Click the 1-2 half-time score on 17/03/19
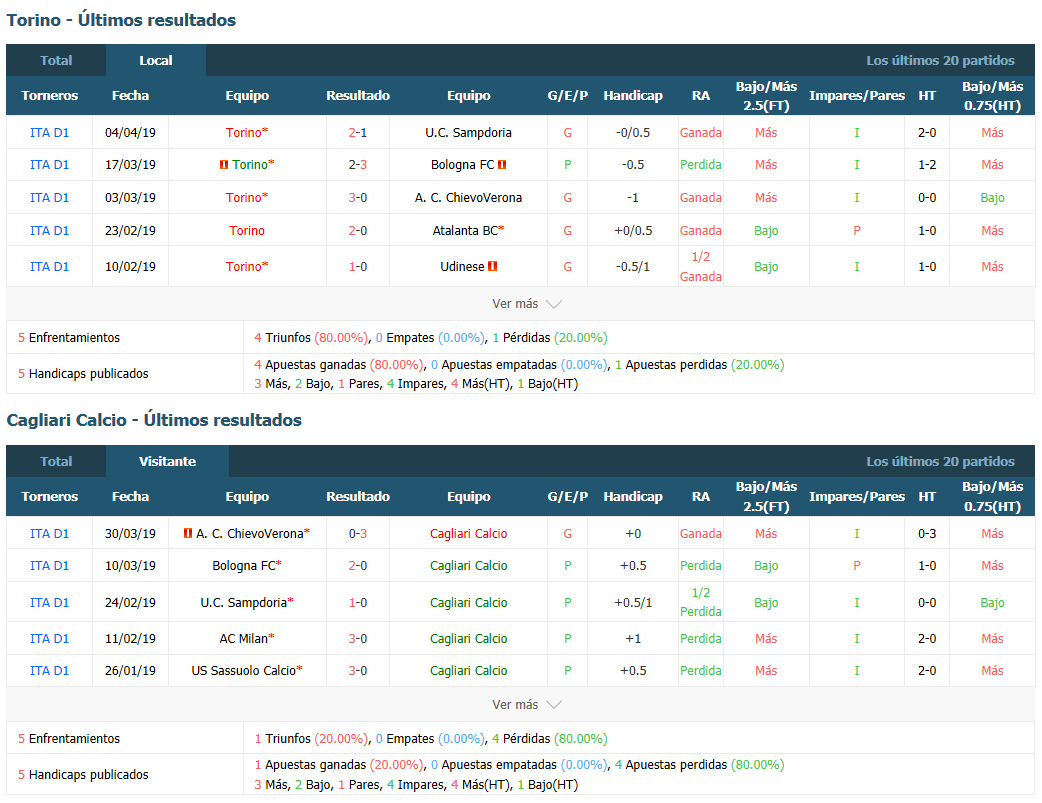The width and height of the screenshot is (1042, 803). tap(927, 165)
